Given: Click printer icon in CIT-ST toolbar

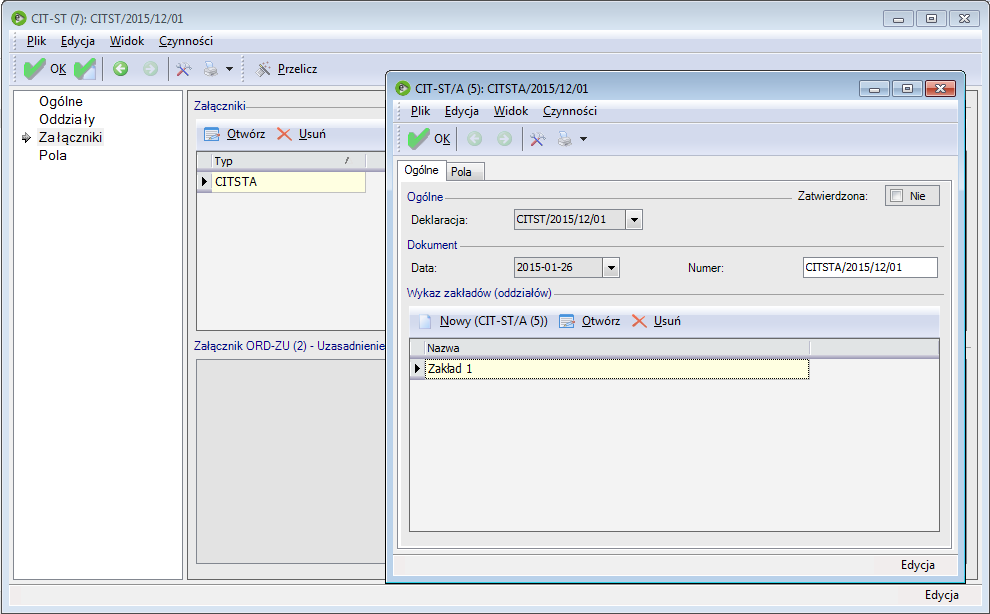Looking at the screenshot, I should (211, 69).
